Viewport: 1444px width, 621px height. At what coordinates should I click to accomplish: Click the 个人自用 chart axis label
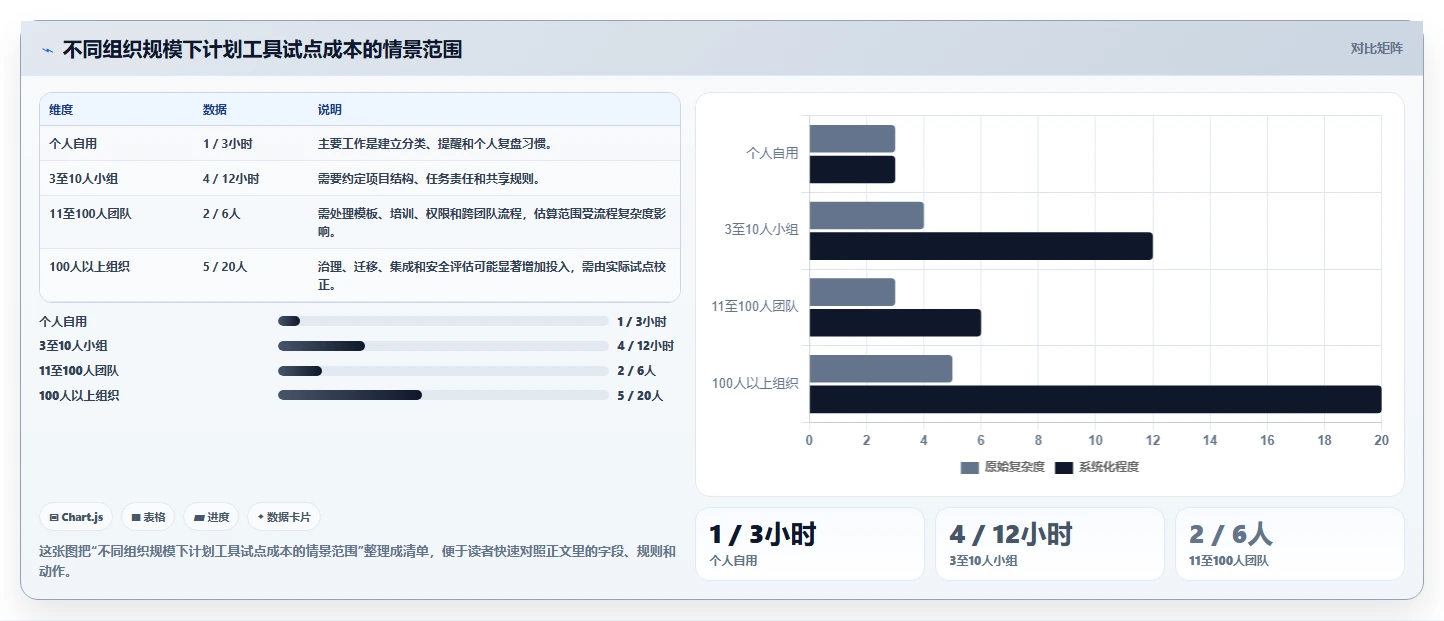click(x=773, y=153)
